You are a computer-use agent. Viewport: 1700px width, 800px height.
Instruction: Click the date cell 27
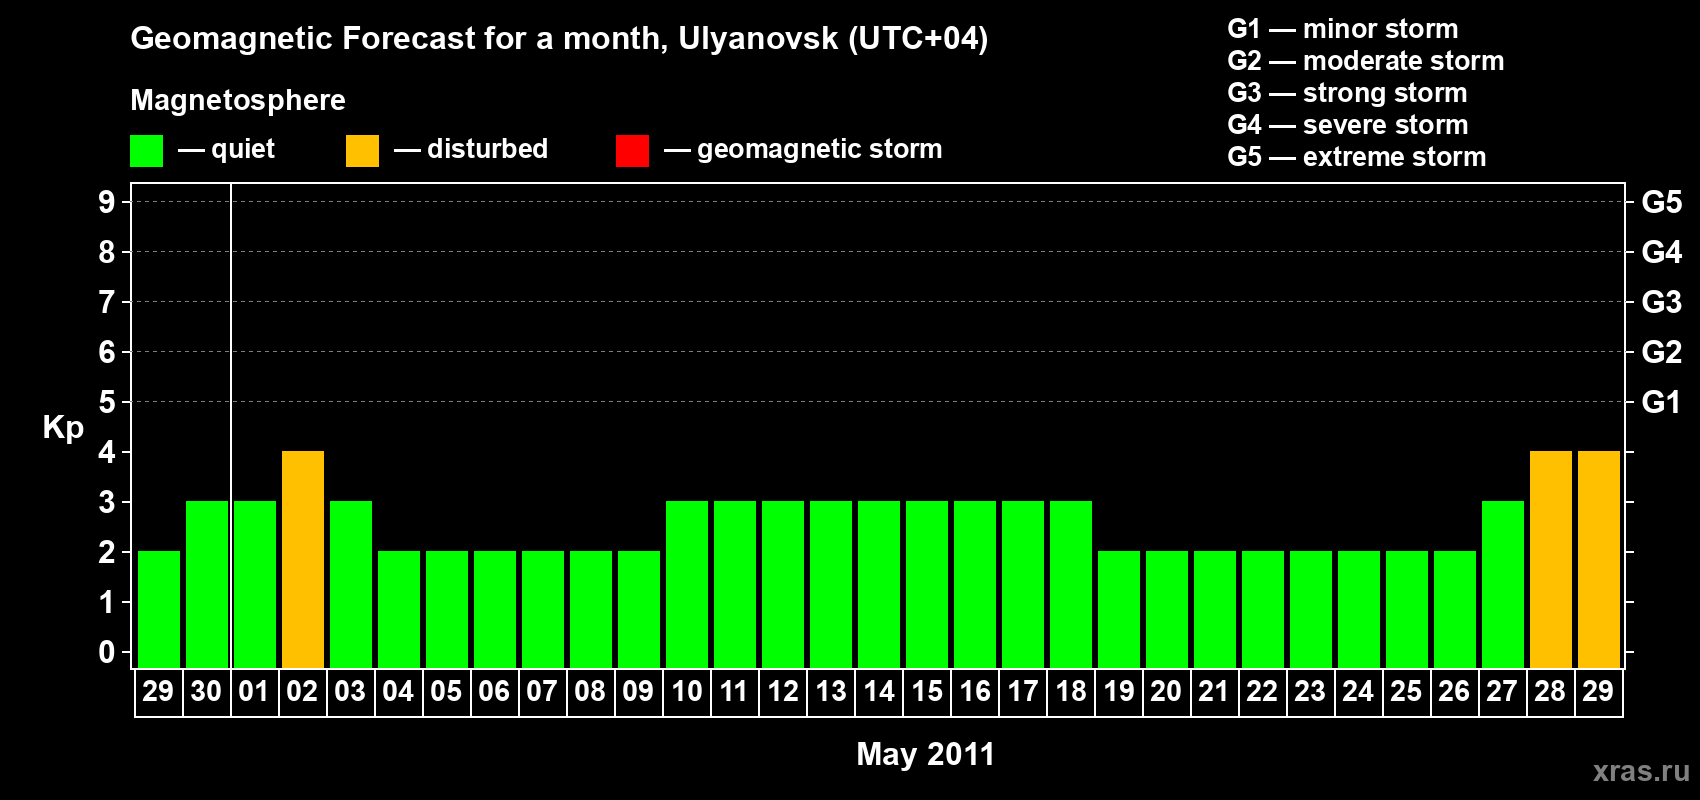(x=1502, y=692)
